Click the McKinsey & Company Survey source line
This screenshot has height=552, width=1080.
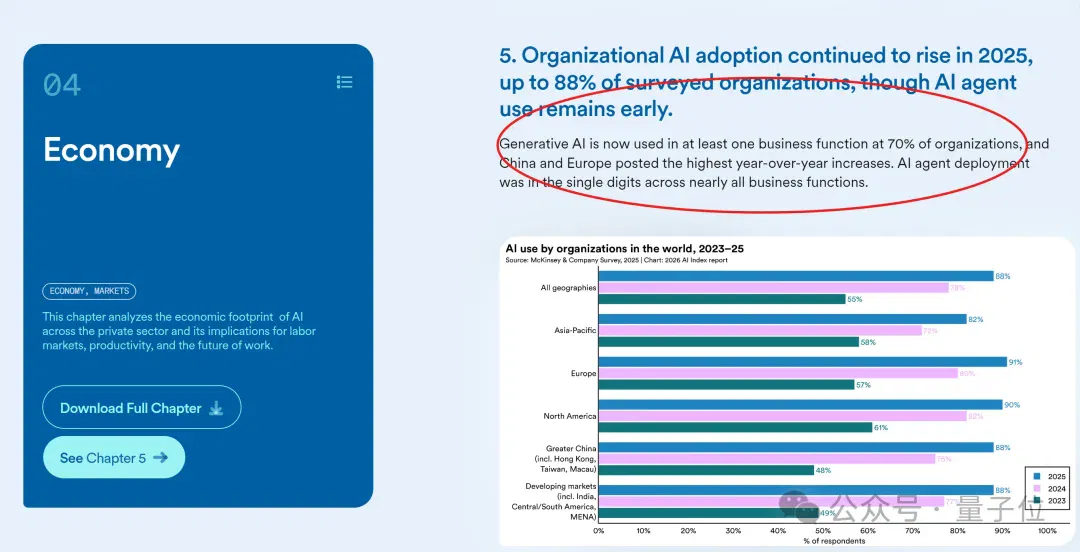(x=616, y=260)
